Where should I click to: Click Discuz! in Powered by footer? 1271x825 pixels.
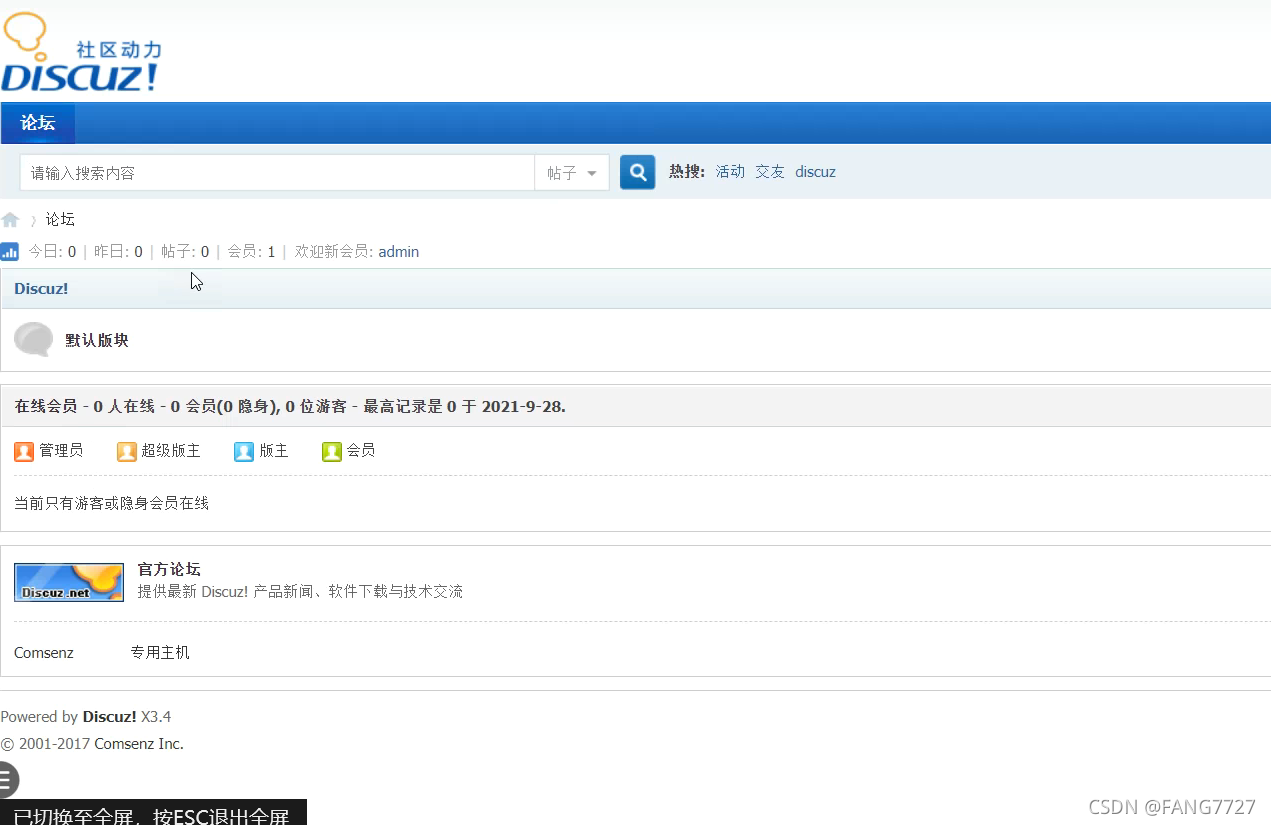110,717
